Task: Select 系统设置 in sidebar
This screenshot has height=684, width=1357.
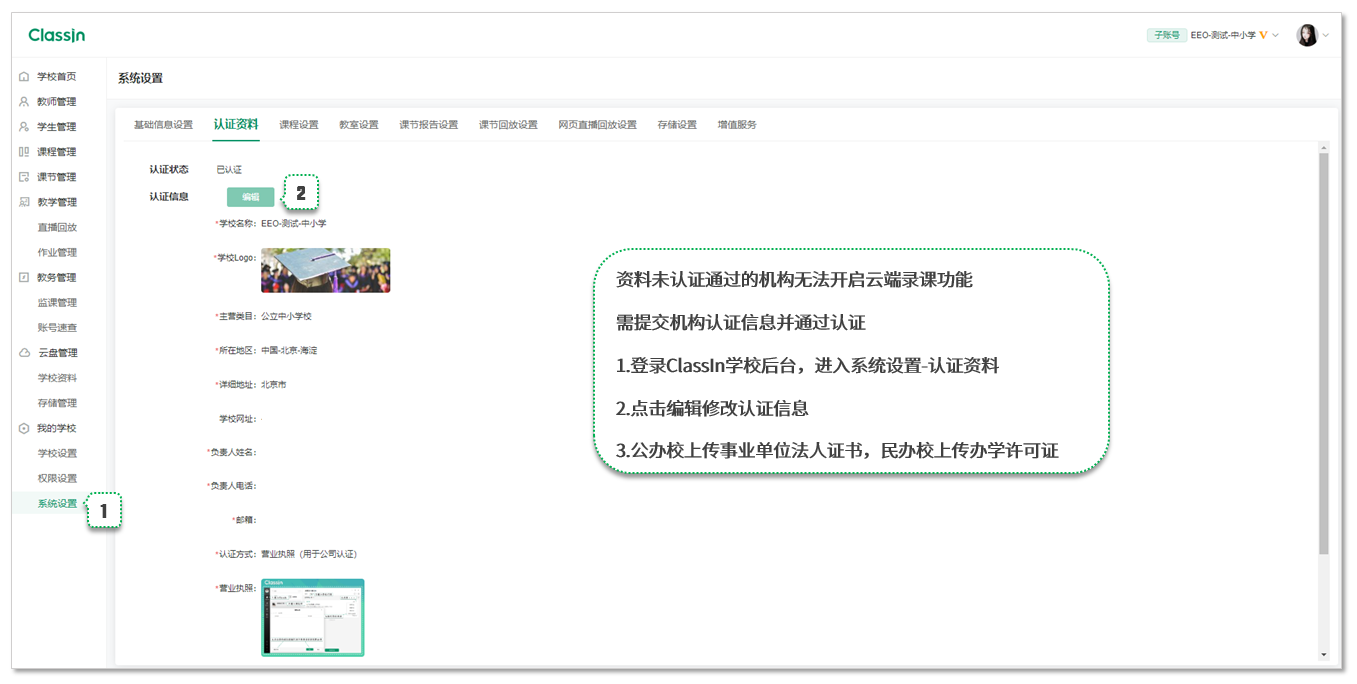Action: click(x=57, y=503)
